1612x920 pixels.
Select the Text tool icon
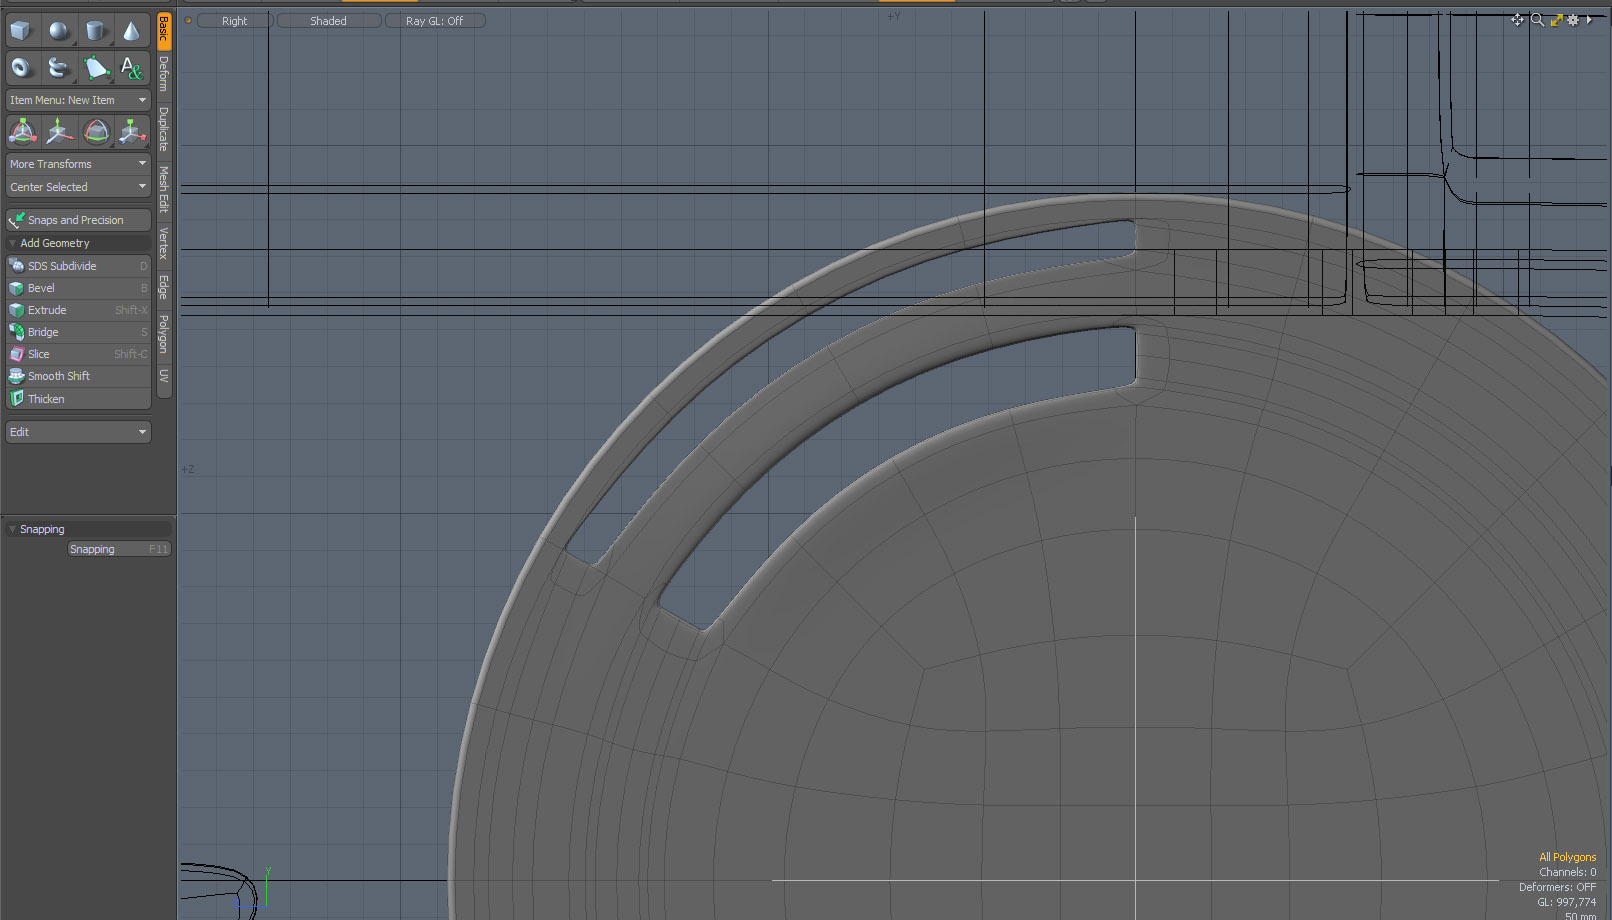click(x=132, y=67)
